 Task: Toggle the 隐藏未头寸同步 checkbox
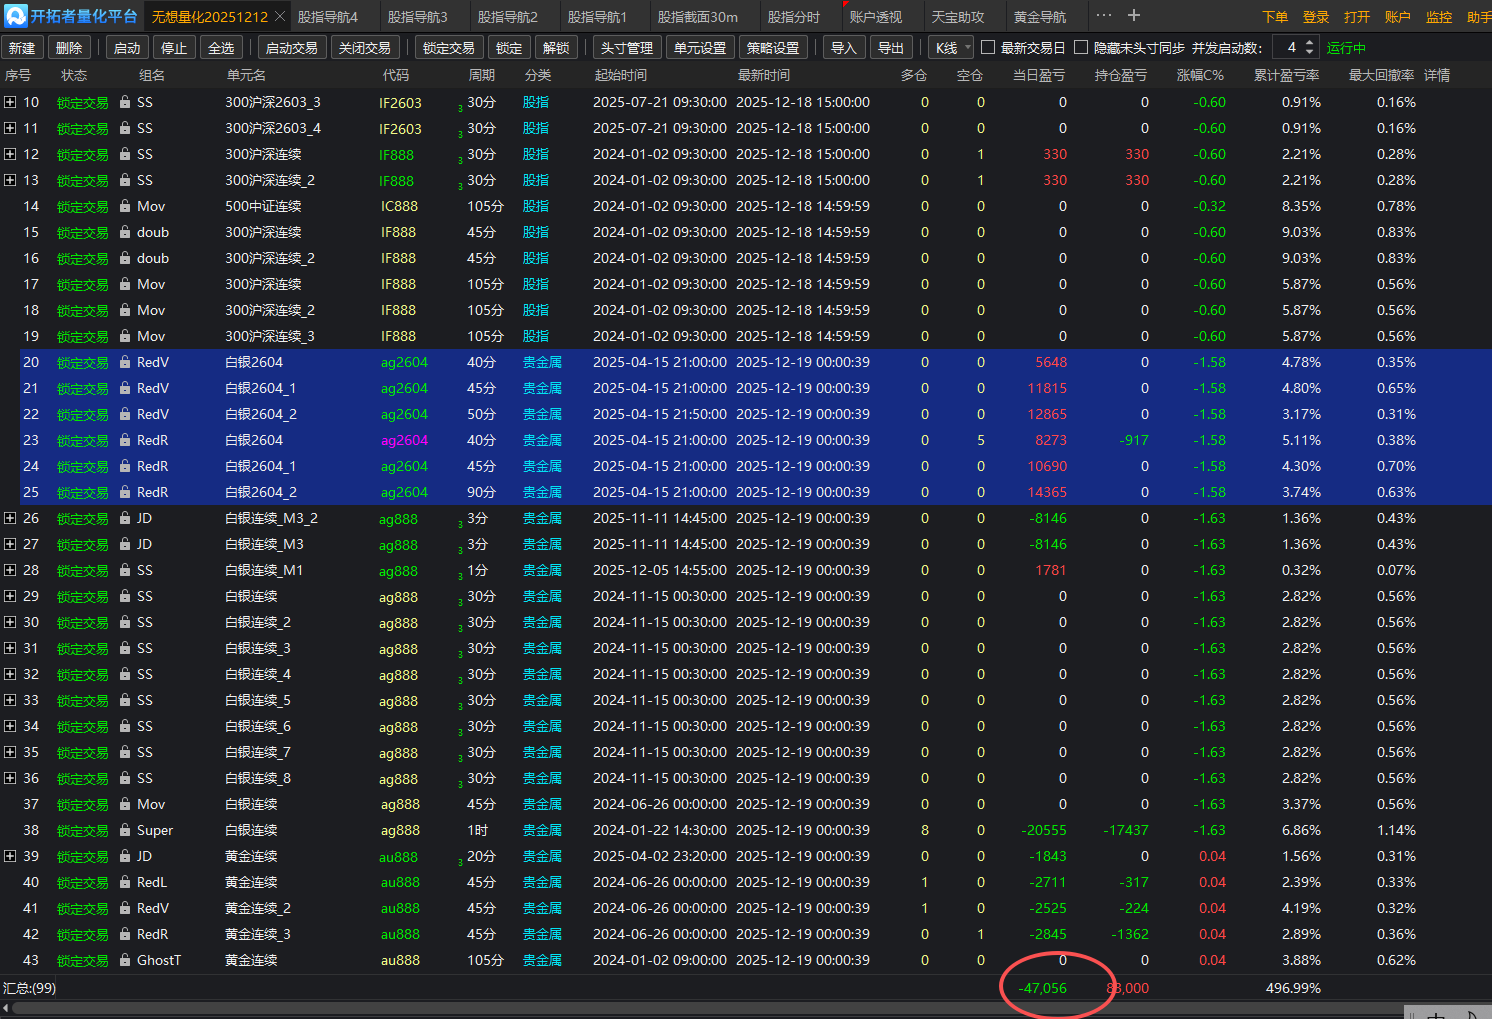coord(1081,47)
